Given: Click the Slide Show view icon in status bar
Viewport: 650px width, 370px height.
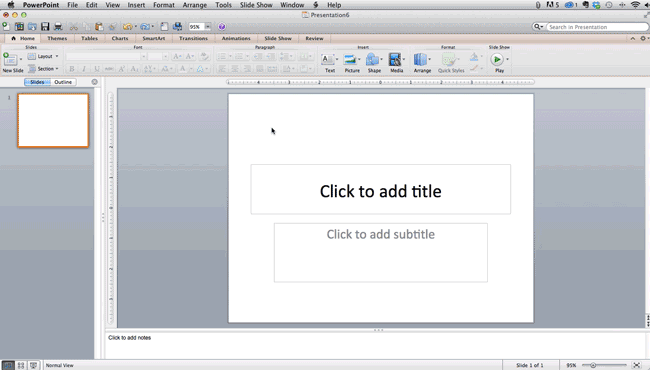Looking at the screenshot, I should (x=34, y=365).
